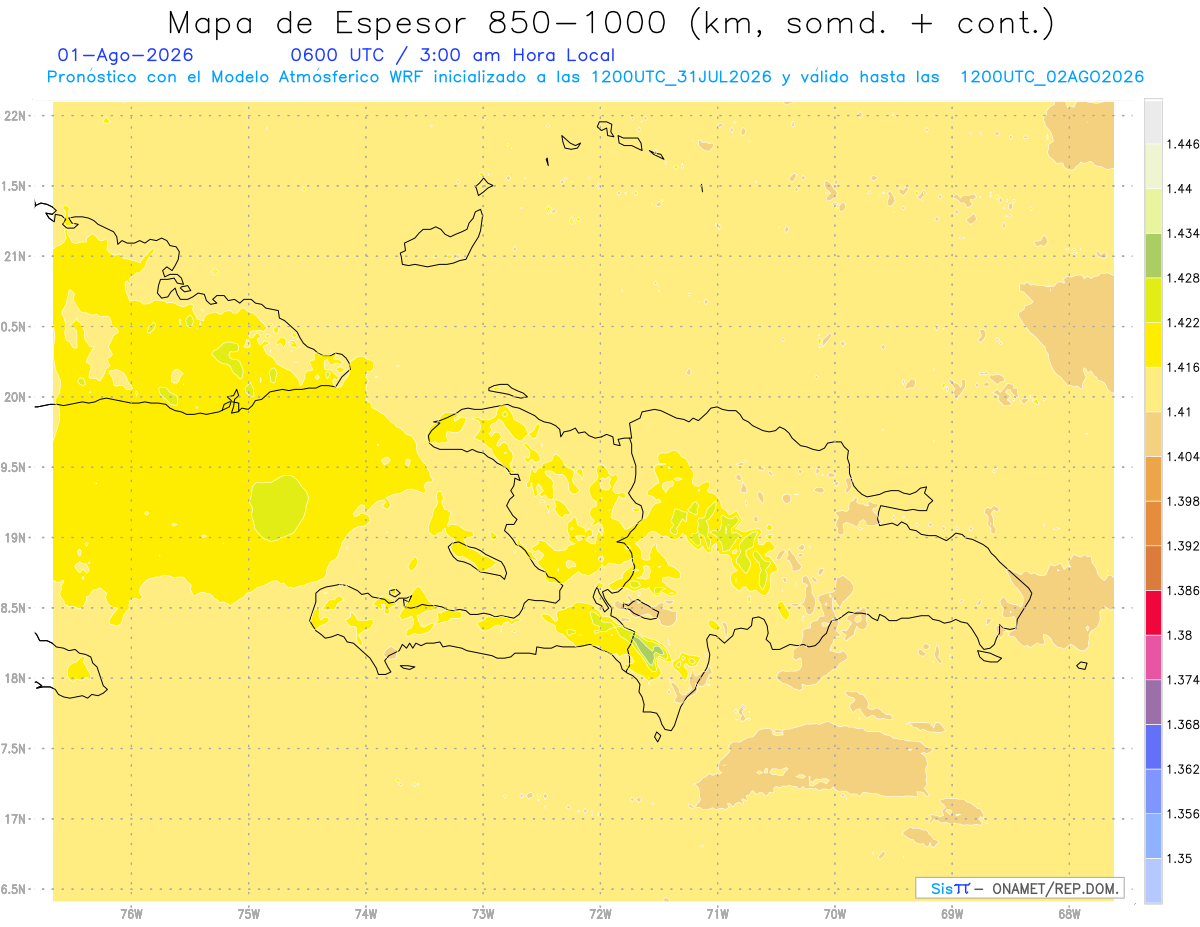Select the 1.434 colorbar value
This screenshot has width=1200, height=927.
1183,233
